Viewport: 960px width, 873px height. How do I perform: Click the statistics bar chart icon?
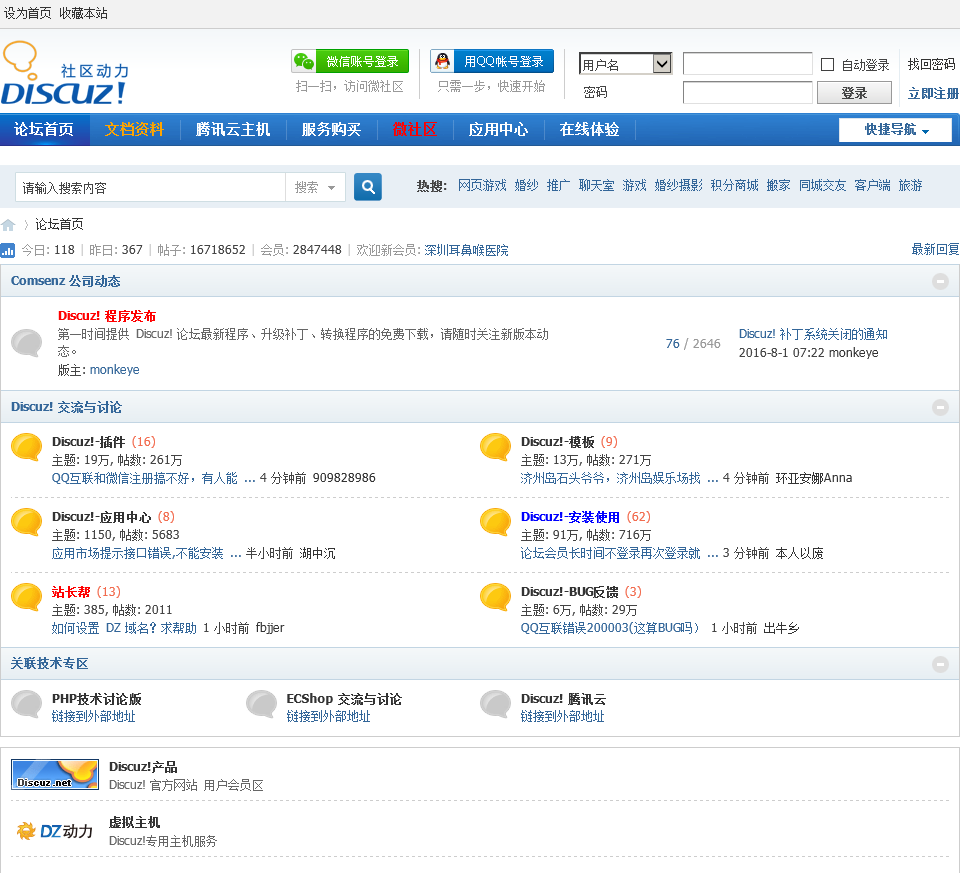[x=7, y=250]
